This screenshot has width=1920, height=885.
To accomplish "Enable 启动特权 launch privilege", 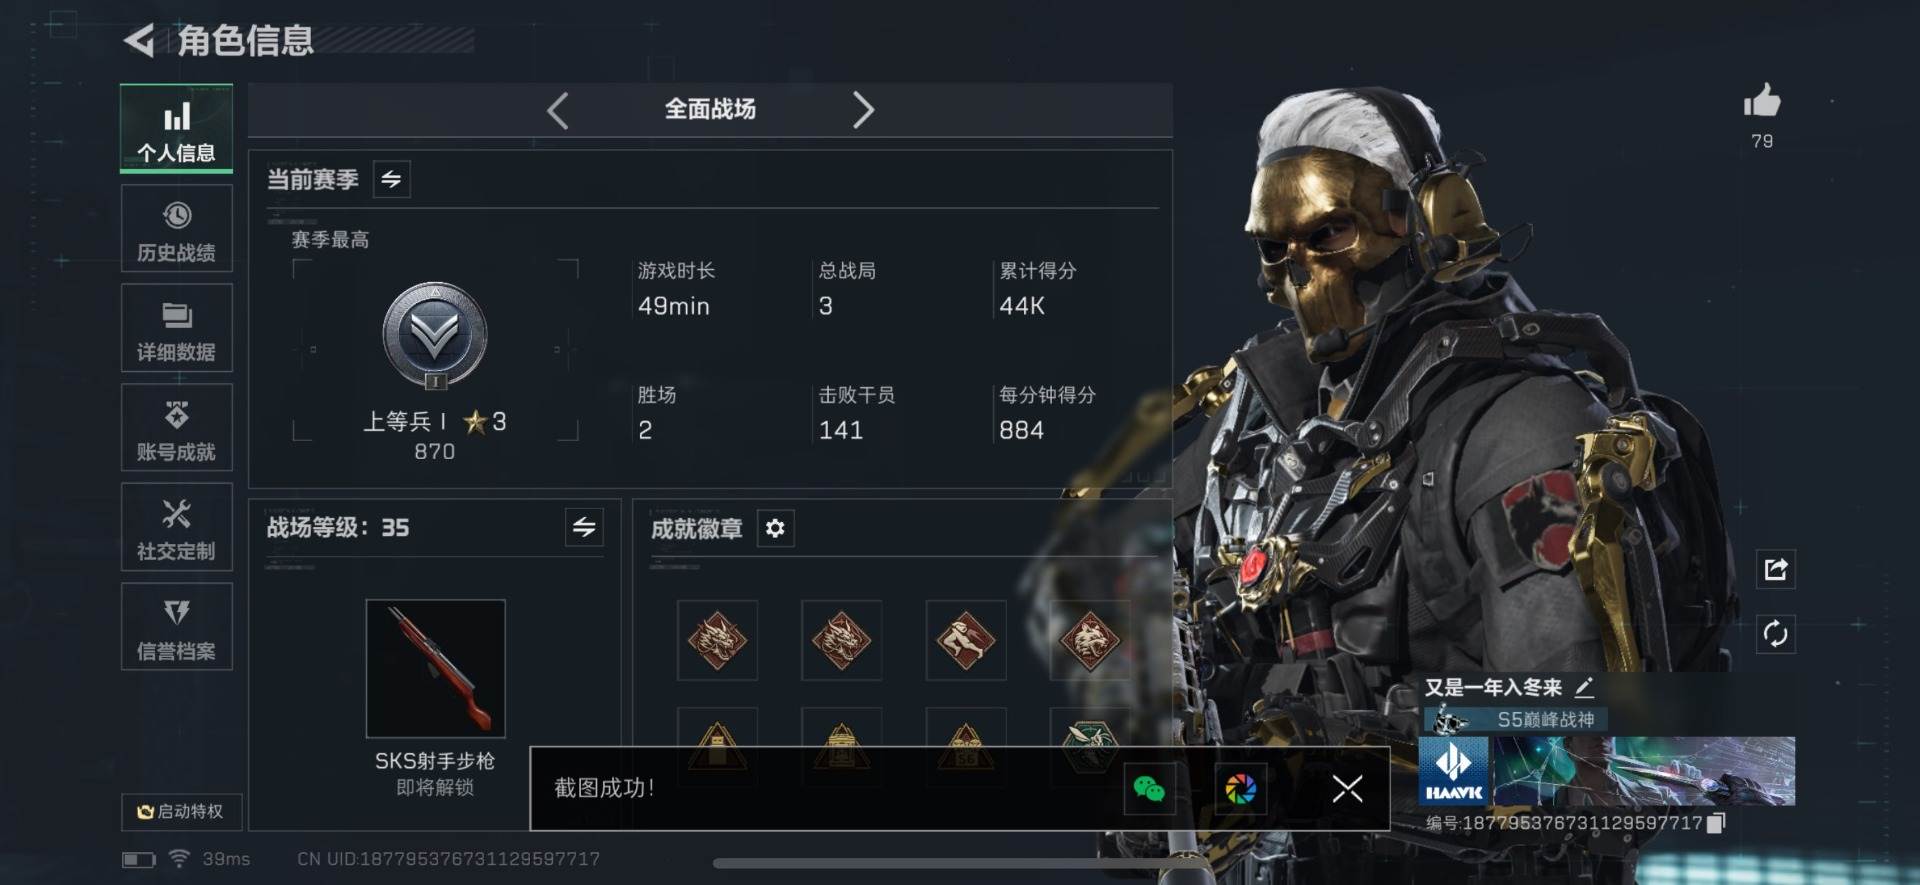I will click(181, 811).
